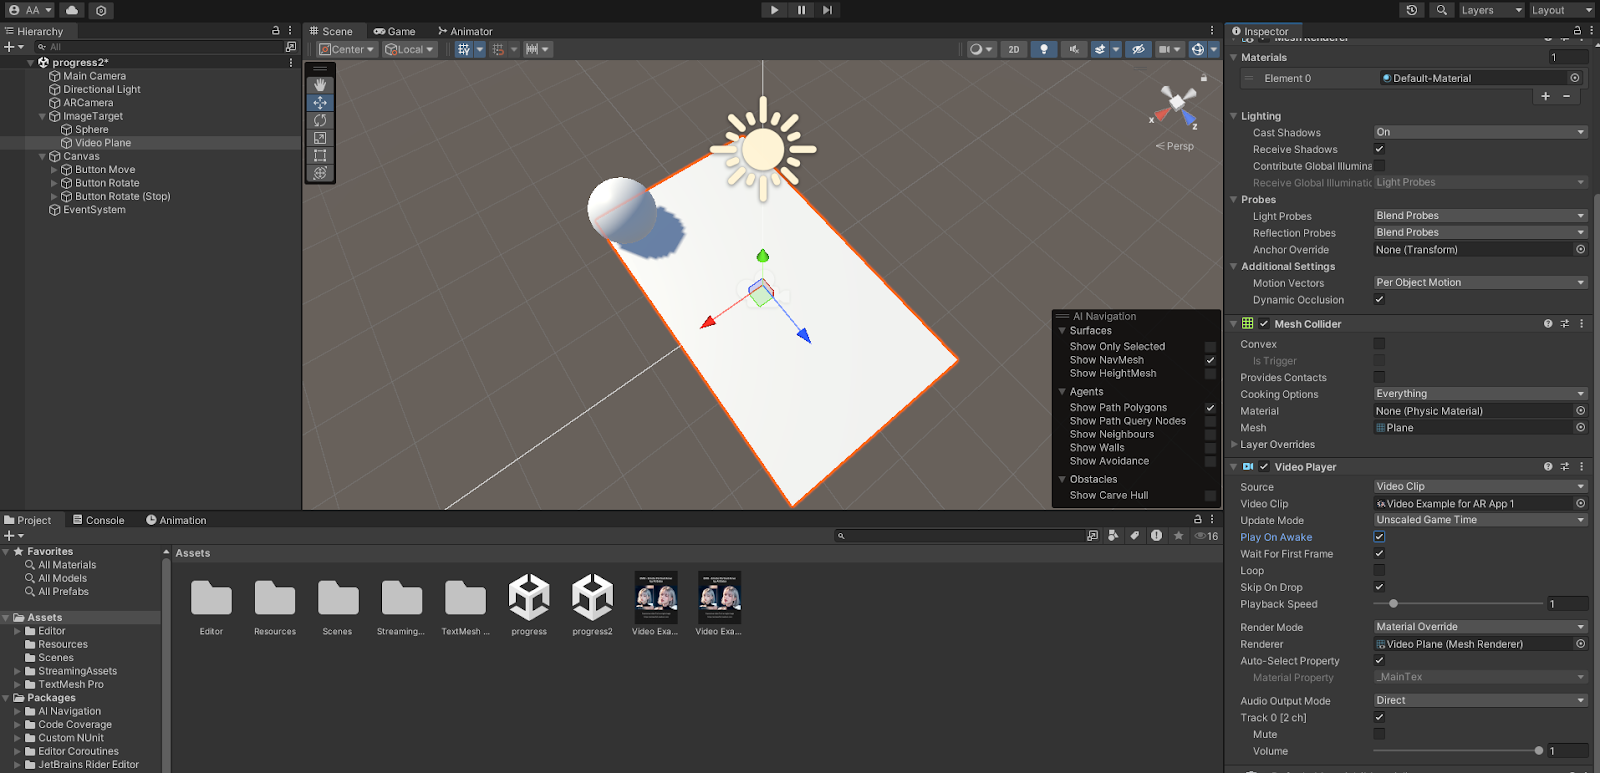1600x773 pixels.
Task: Switch to the Animation tab
Action: coord(176,520)
